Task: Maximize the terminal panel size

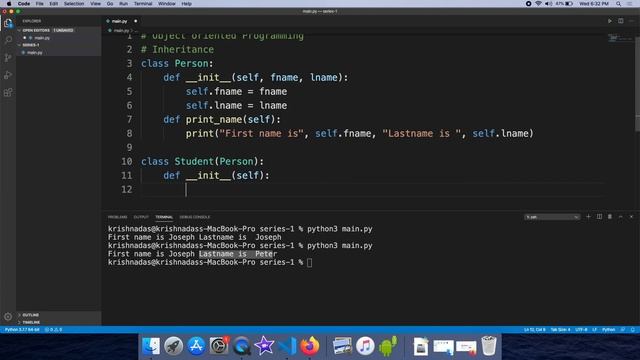Action: click(620, 217)
